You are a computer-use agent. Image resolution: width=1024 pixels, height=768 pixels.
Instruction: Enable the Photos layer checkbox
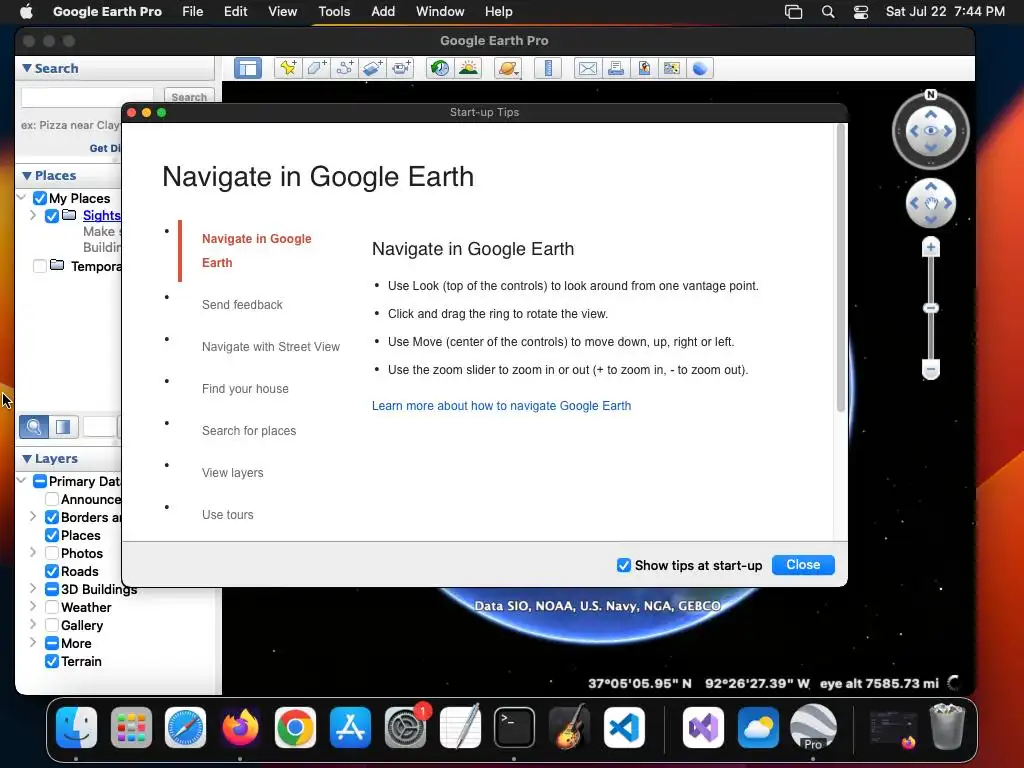pyautogui.click(x=52, y=553)
